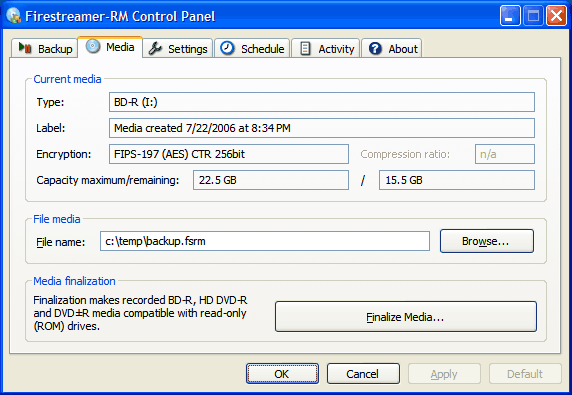Click the Finalize Media button
Viewport: 572px width, 395px height.
[x=406, y=317]
